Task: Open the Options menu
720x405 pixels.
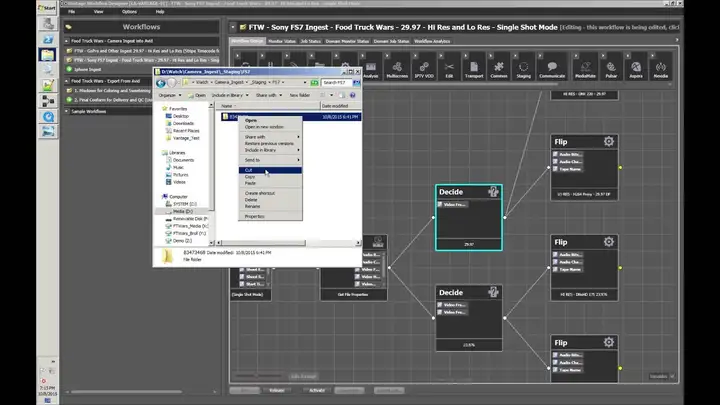Action: [129, 11]
